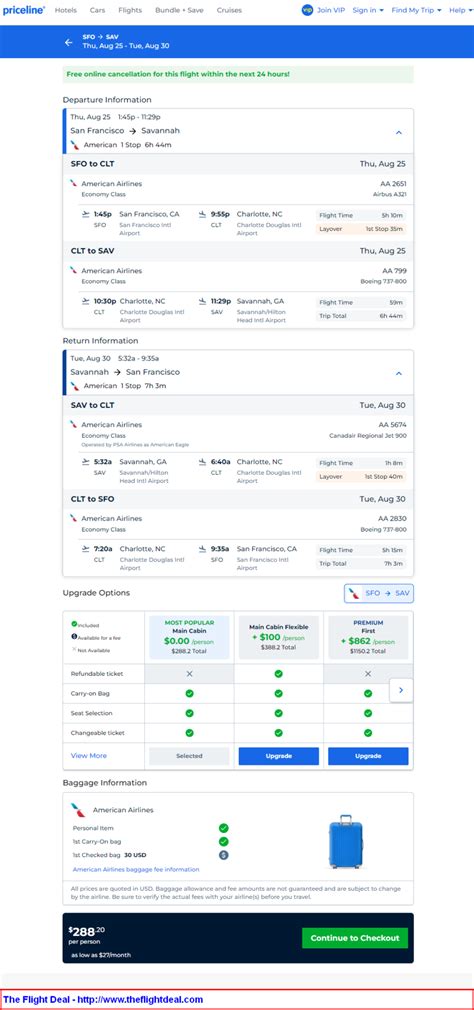Collapse the Departure Information flight details
Viewport: 474px width, 1010px height.
[x=399, y=132]
